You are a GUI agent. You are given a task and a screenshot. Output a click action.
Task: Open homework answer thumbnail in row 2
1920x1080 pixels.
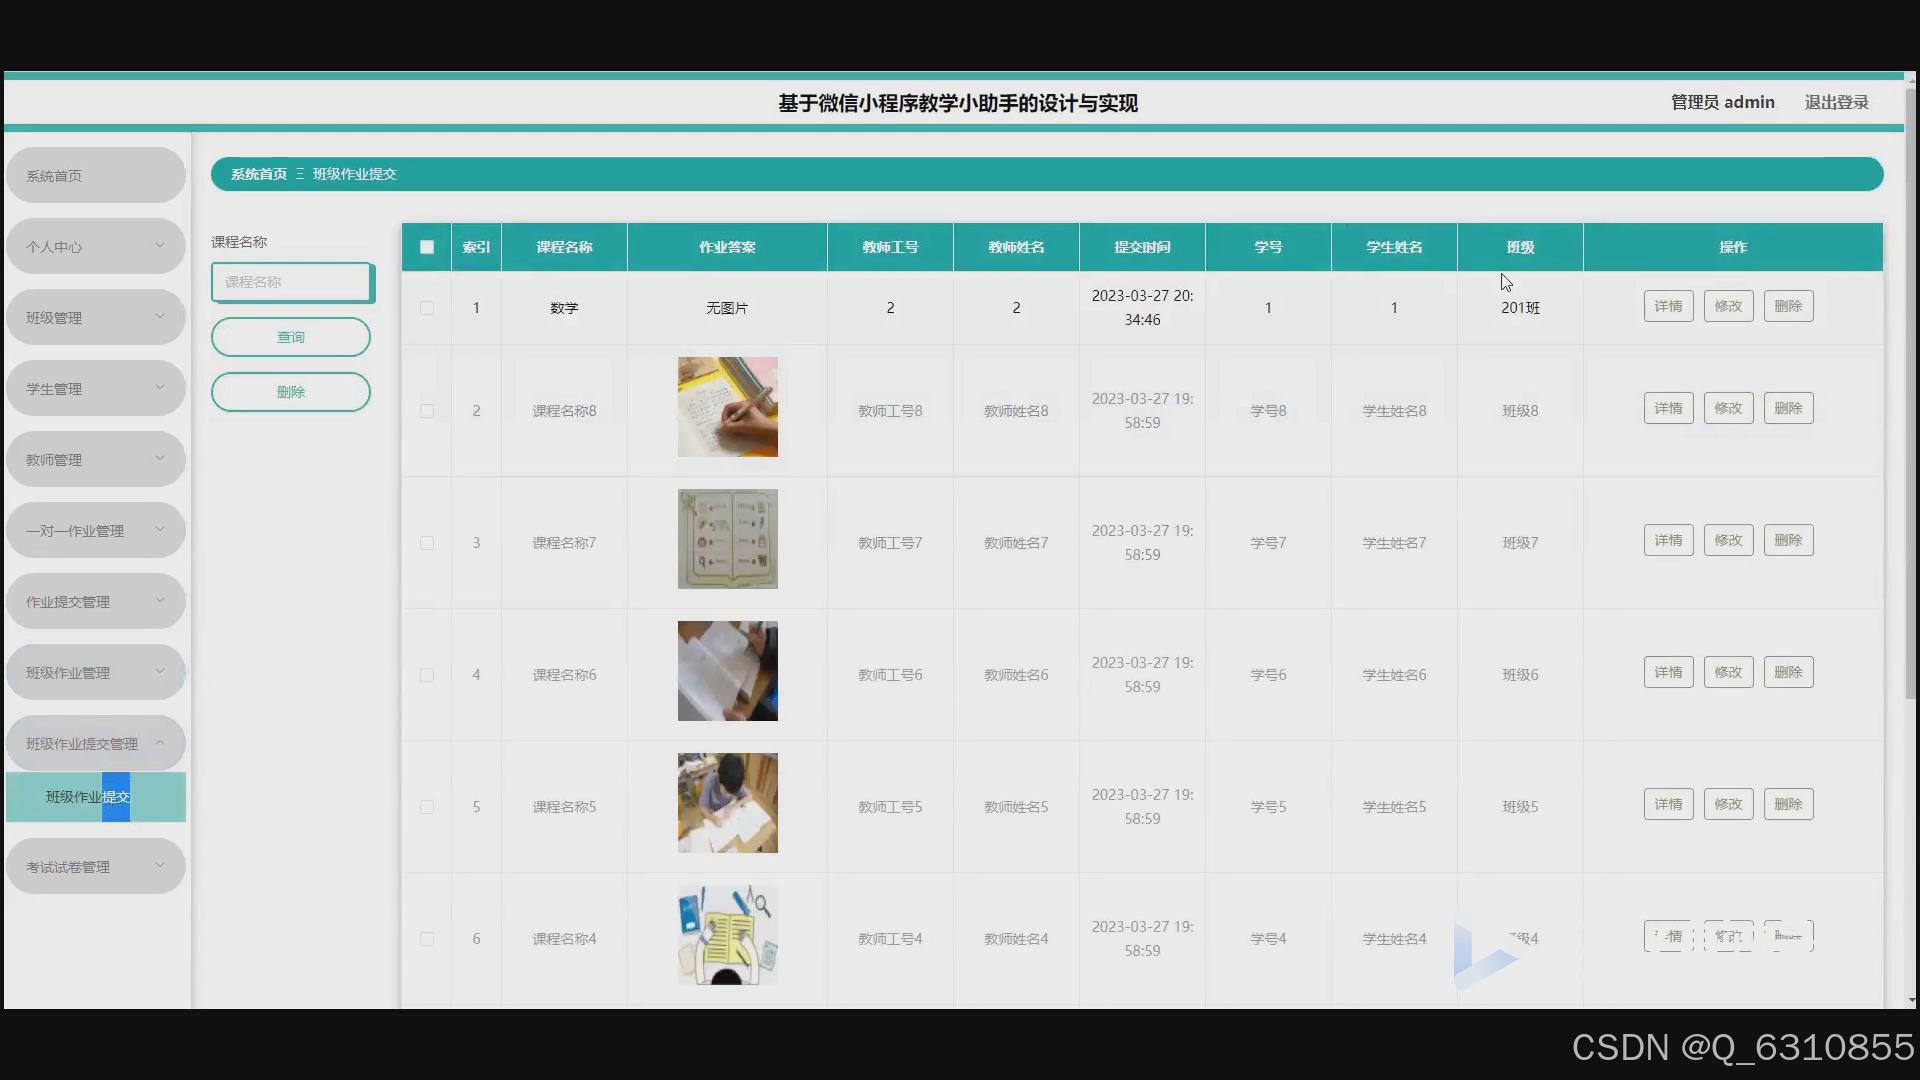[727, 407]
